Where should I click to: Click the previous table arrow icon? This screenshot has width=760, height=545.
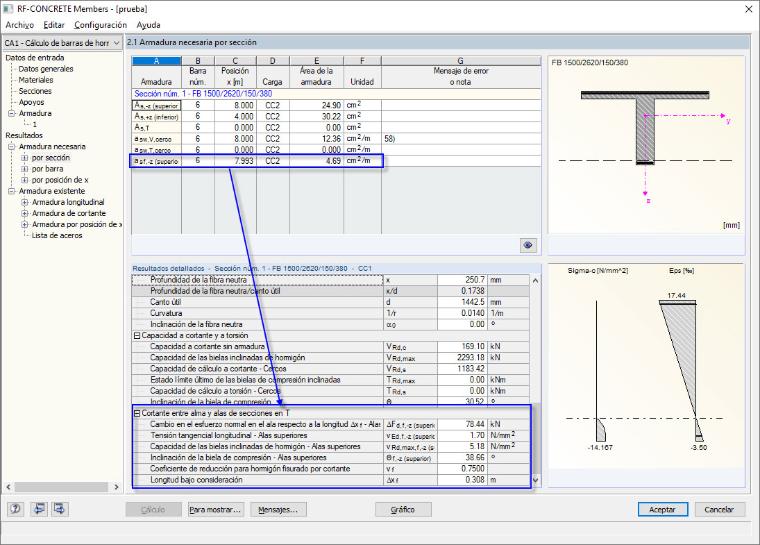[x=38, y=509]
